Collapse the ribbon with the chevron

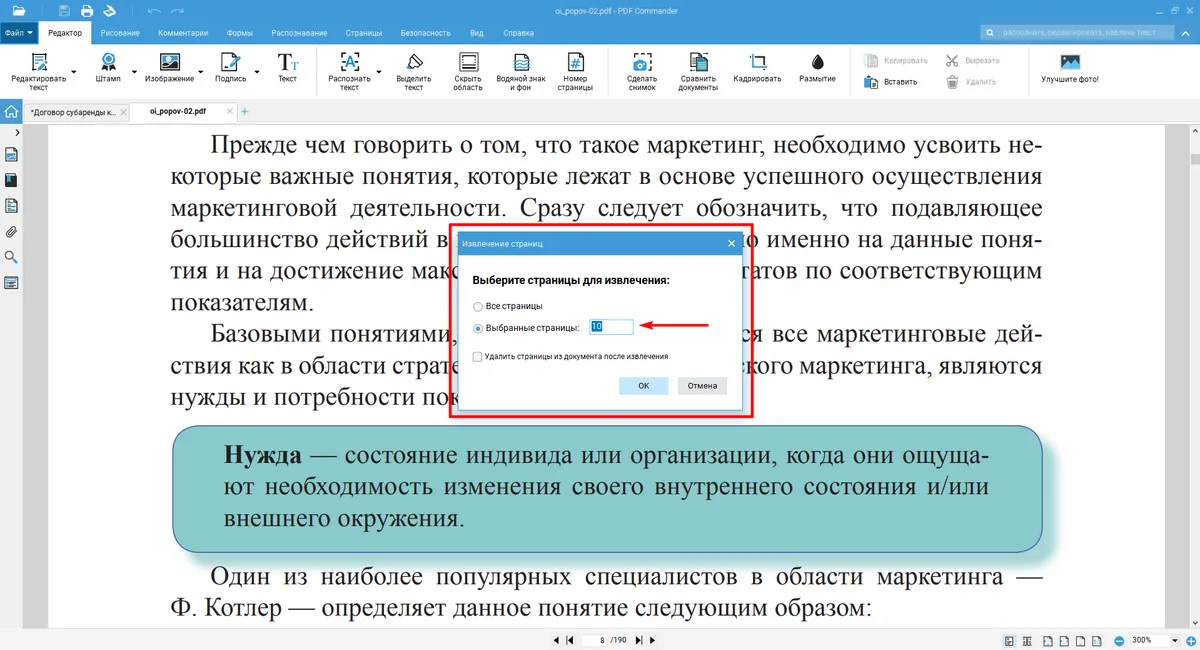coord(1188,33)
